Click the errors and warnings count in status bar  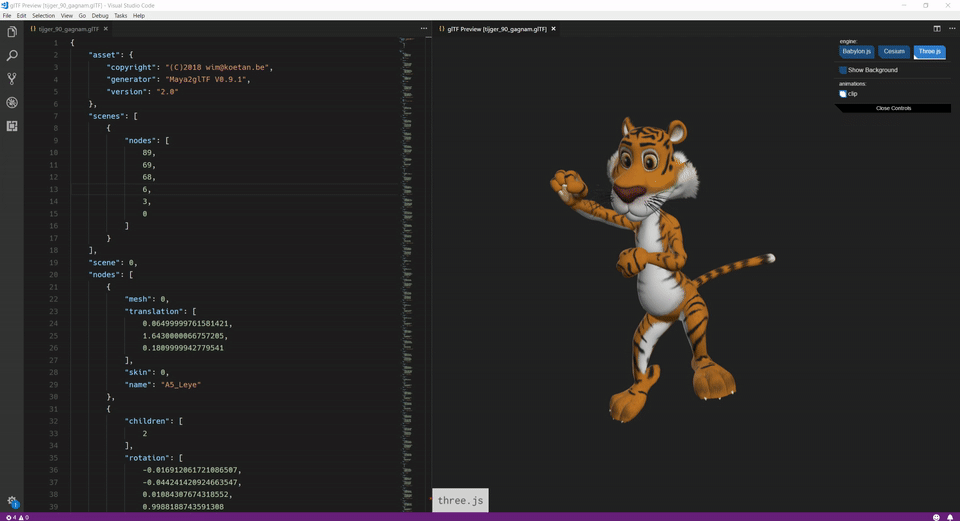coord(17,517)
